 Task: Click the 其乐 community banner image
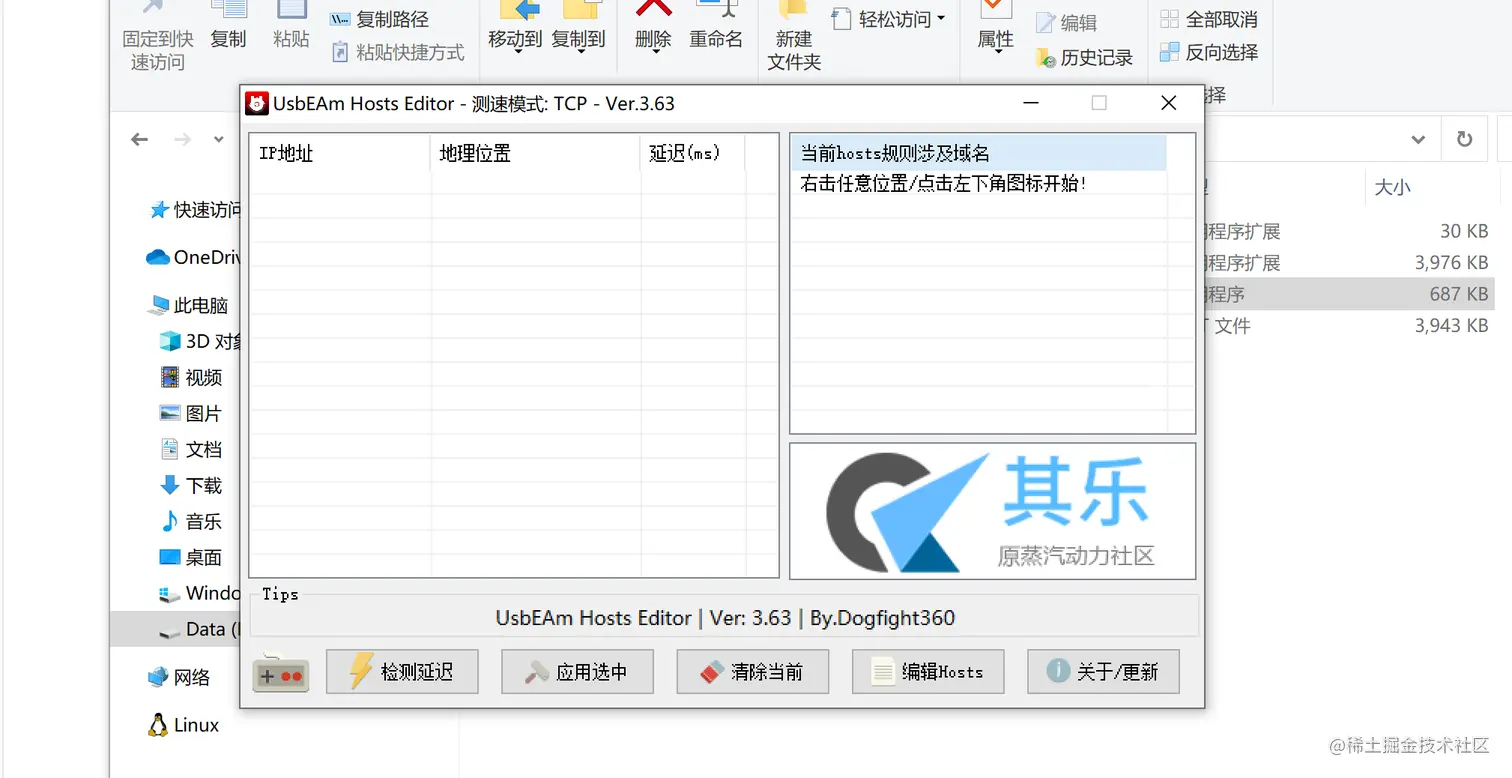tap(992, 511)
